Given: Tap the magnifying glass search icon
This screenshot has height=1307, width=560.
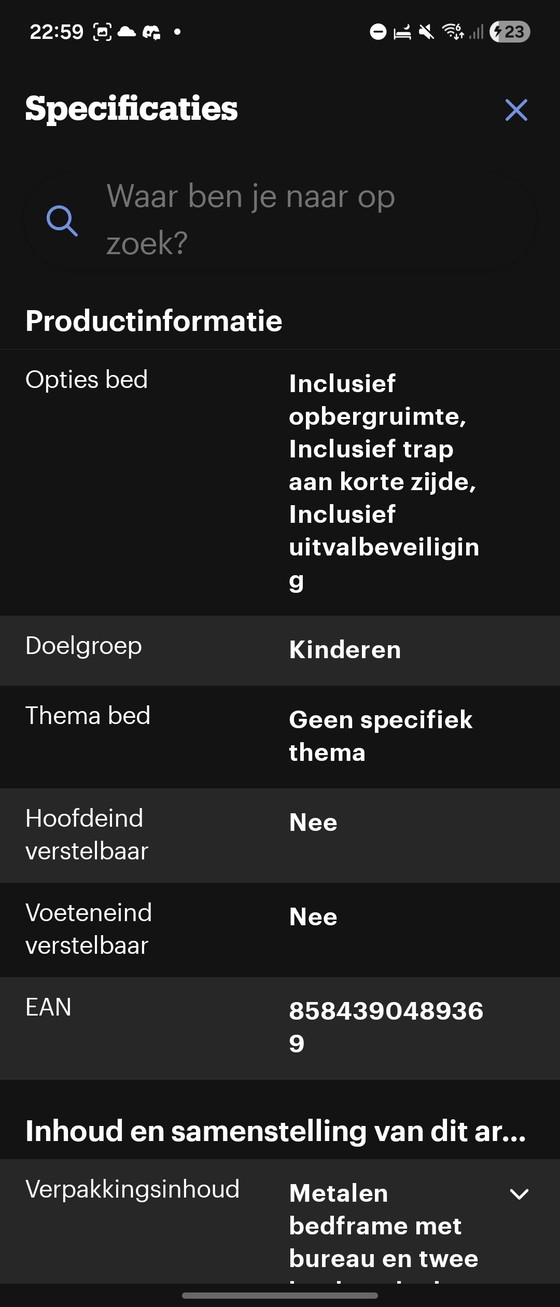Looking at the screenshot, I should [62, 220].
